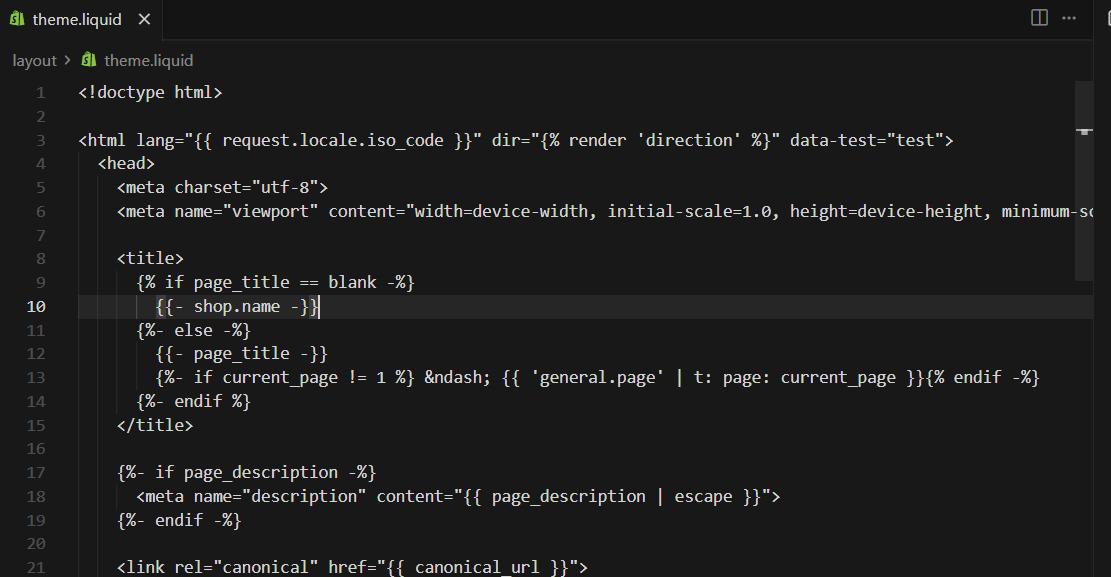Click the breadcrumb chevron after layout
This screenshot has height=577, width=1111.
(x=67, y=60)
